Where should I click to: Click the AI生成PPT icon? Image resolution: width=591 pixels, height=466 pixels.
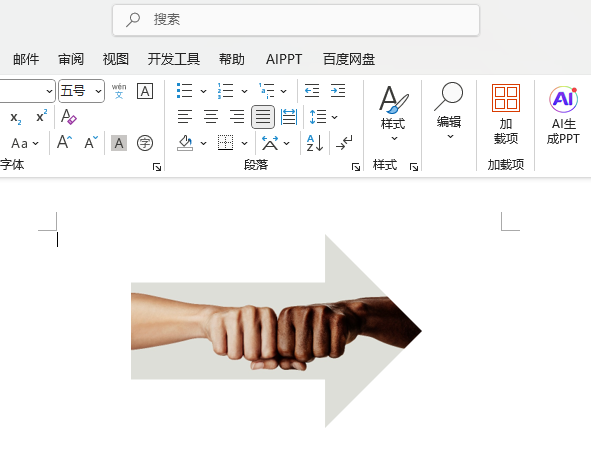coord(563,115)
